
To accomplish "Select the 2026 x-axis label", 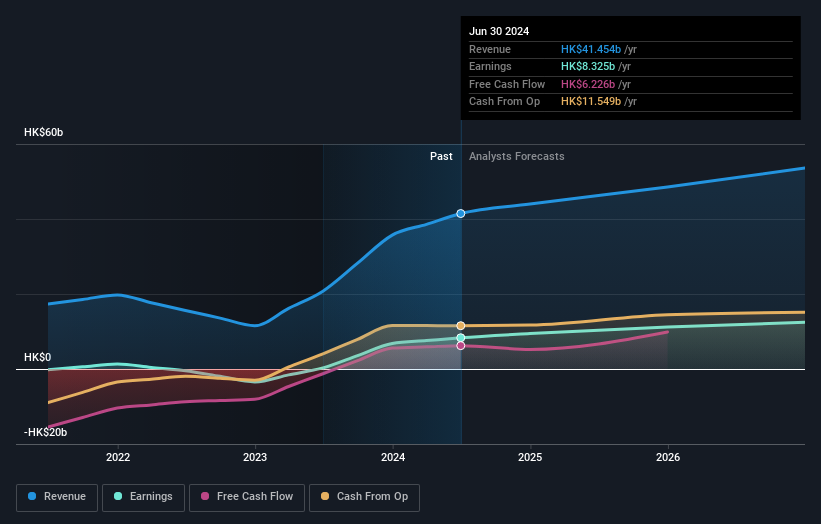I will pyautogui.click(x=668, y=457).
